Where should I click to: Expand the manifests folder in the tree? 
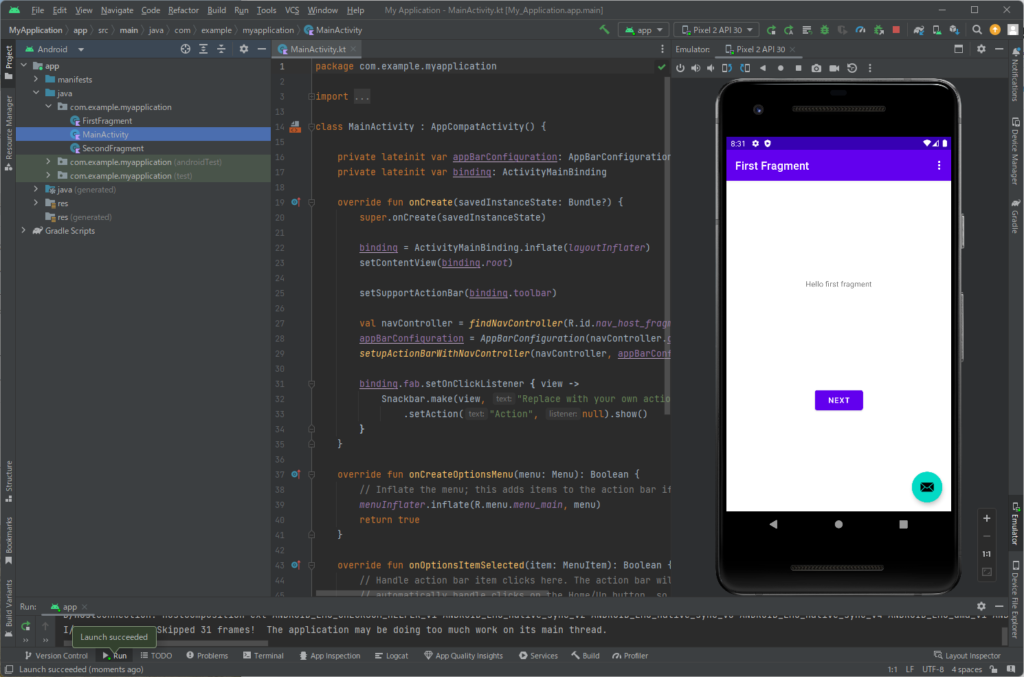pyautogui.click(x=37, y=79)
